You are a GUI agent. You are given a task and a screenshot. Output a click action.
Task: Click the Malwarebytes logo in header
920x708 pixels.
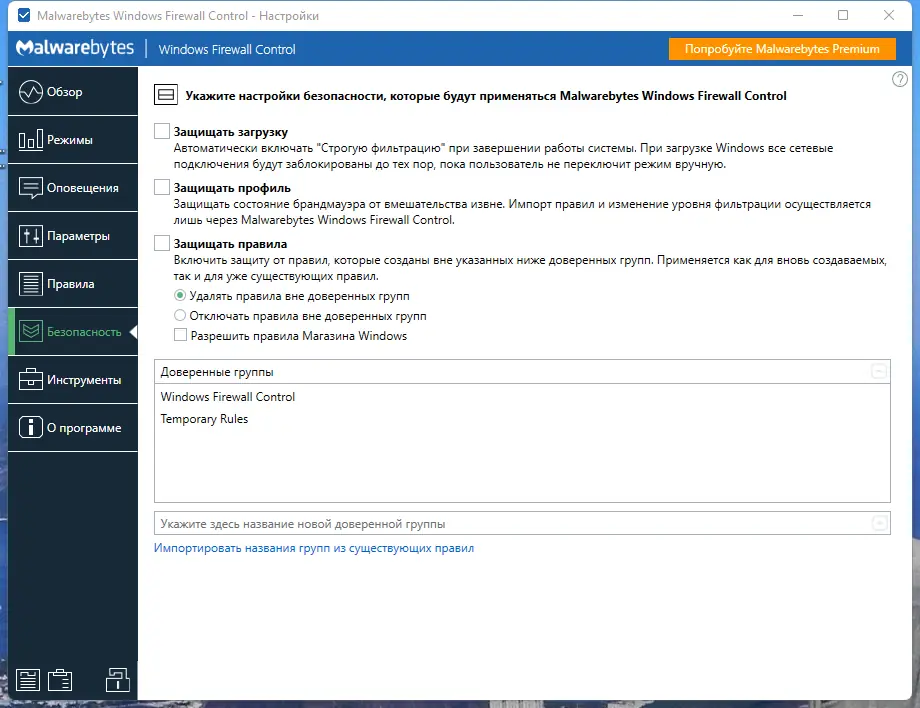tap(75, 48)
